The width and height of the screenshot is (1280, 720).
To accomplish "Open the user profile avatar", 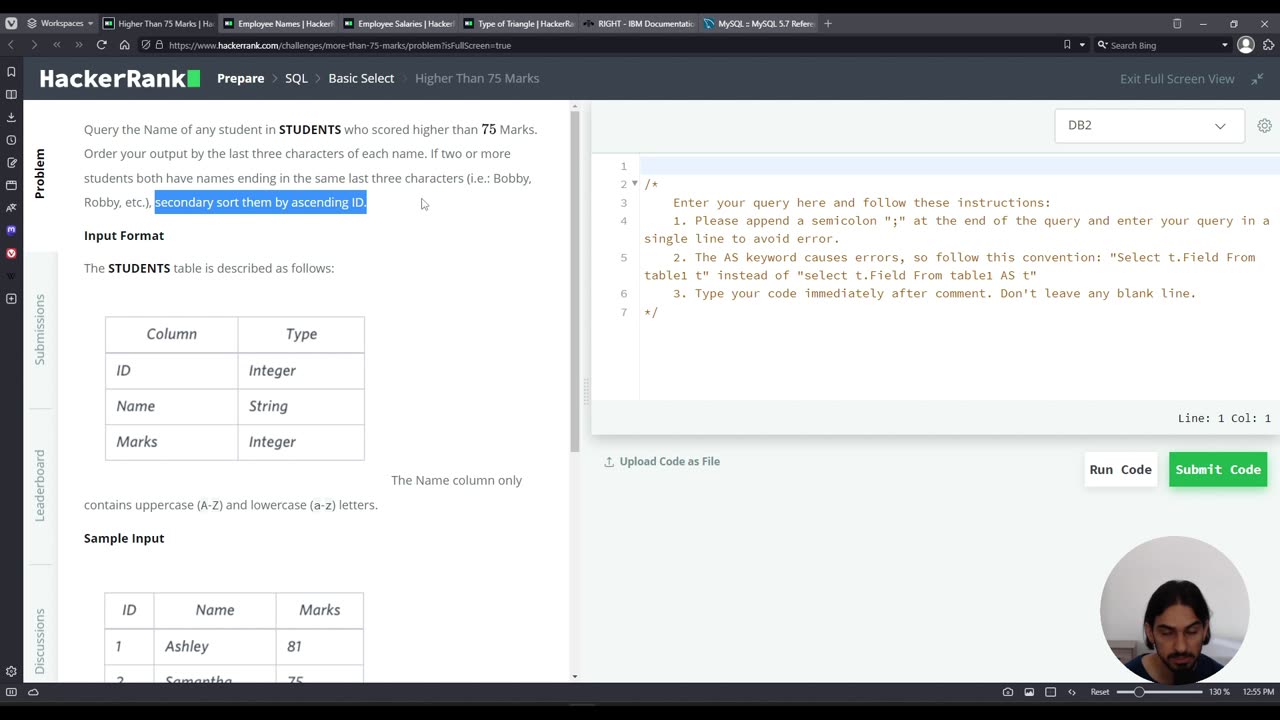I will 1245,45.
